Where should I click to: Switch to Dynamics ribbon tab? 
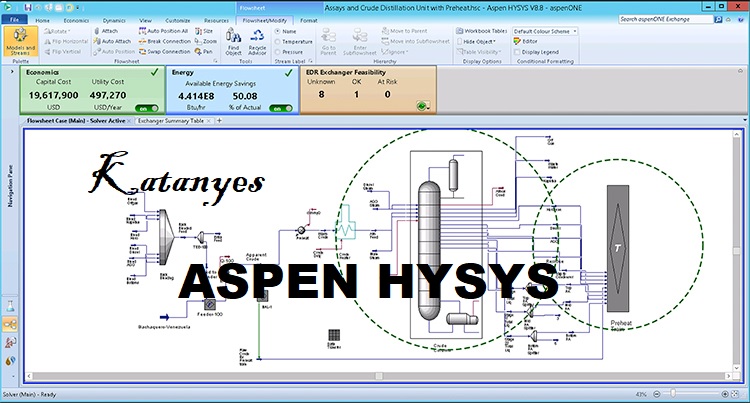pyautogui.click(x=114, y=21)
